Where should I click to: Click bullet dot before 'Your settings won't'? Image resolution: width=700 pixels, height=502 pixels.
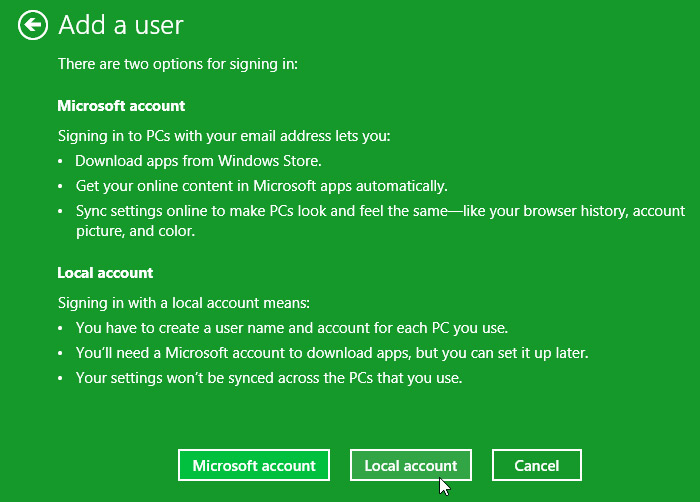click(x=62, y=379)
